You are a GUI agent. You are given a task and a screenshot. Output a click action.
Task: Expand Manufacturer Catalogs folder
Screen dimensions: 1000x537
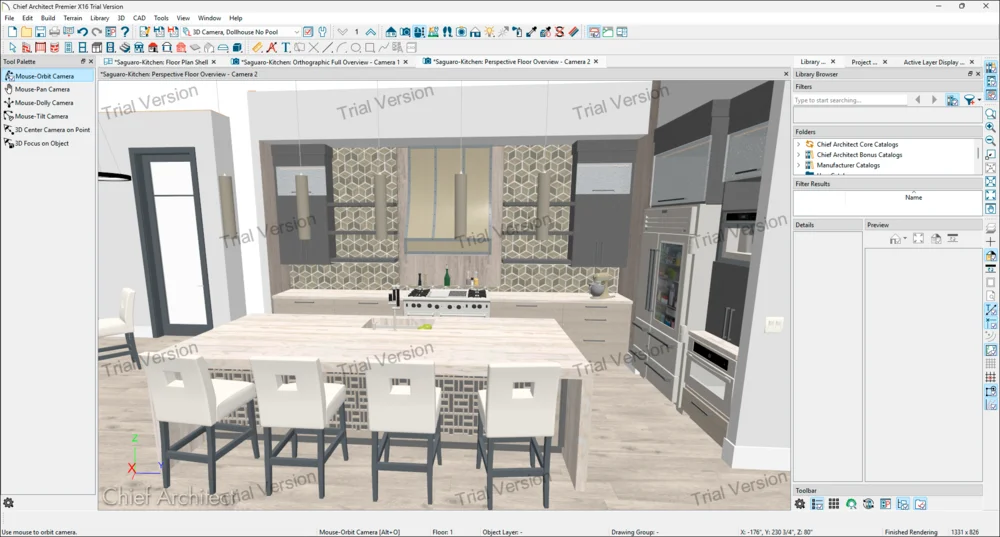798,165
